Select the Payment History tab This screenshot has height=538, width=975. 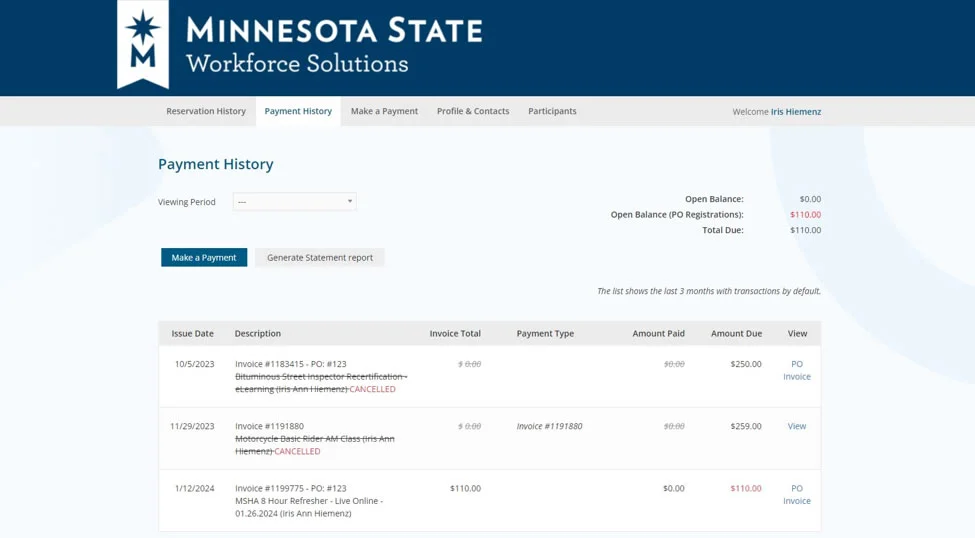(x=298, y=111)
